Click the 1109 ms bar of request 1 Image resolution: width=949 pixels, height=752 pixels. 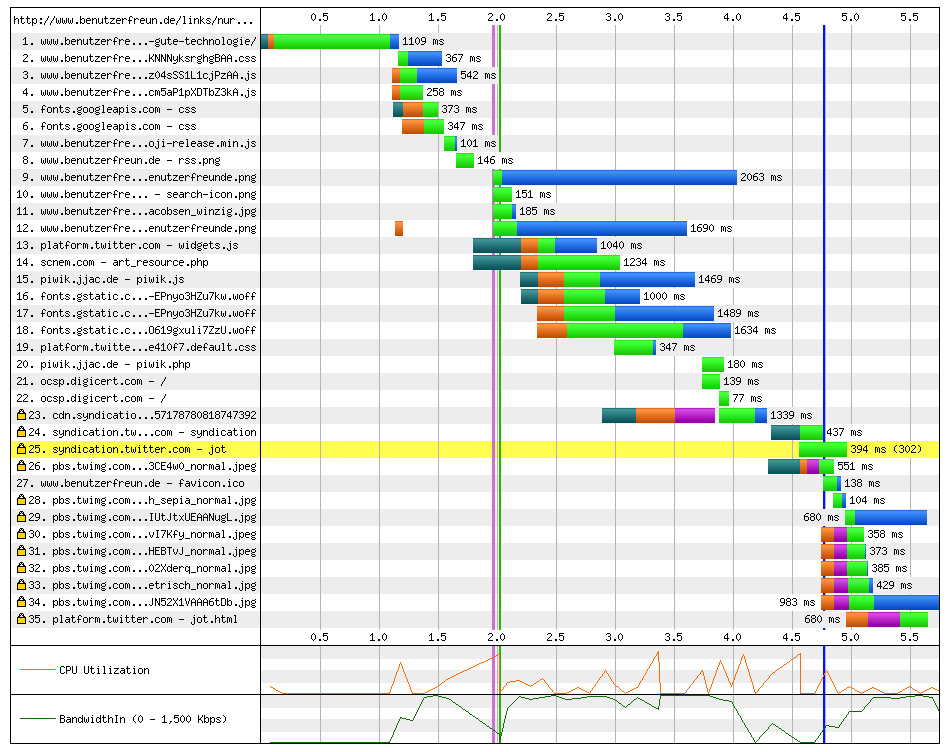[330, 41]
